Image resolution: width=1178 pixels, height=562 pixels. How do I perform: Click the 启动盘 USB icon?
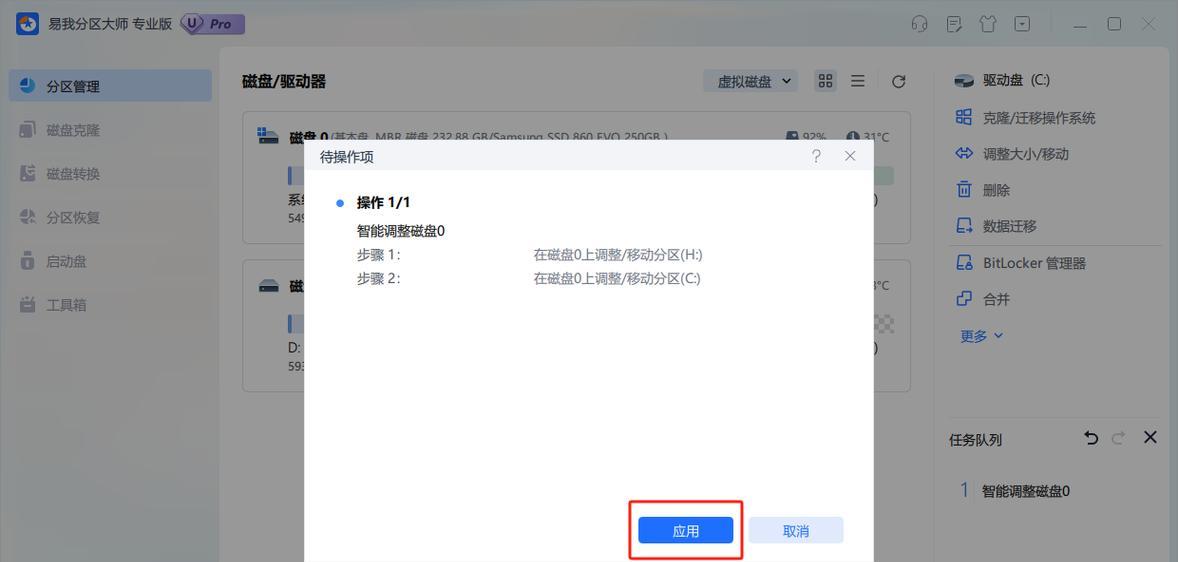pos(27,261)
